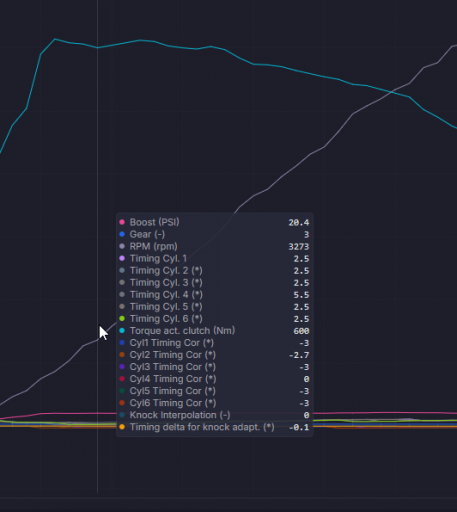Click the Gear (-) tooltip row

pos(214,234)
